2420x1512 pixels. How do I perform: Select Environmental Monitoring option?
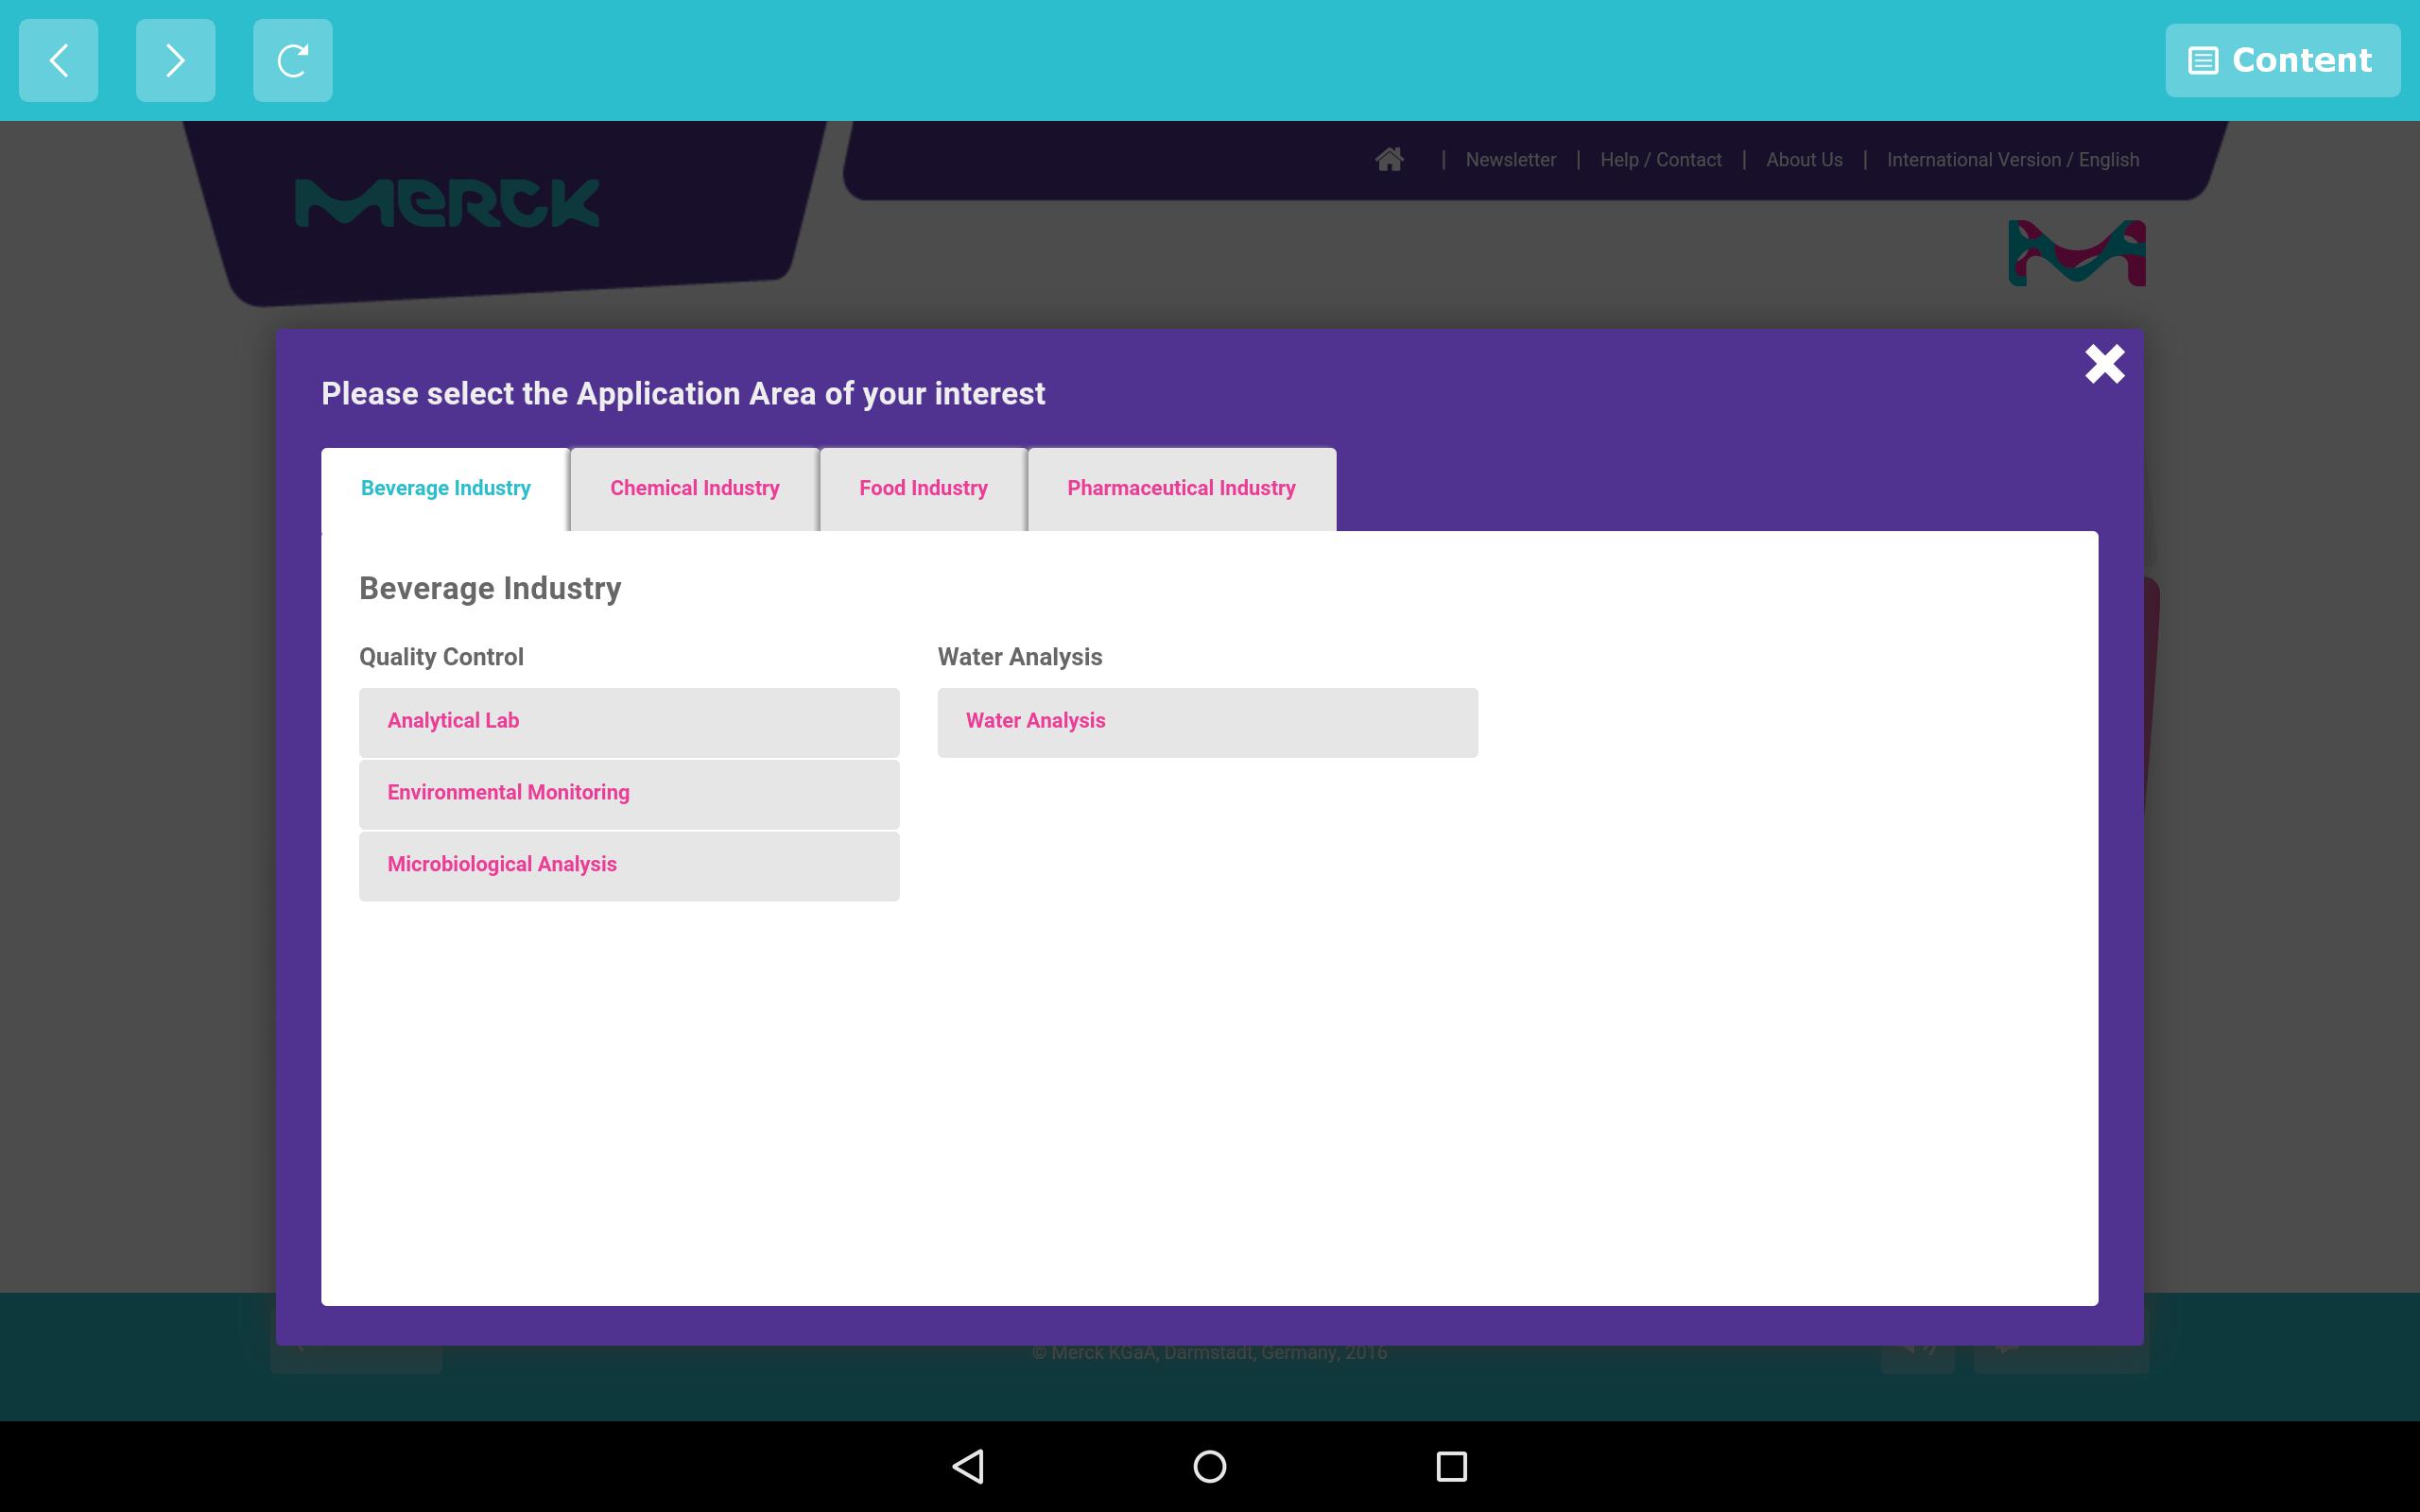tap(628, 793)
